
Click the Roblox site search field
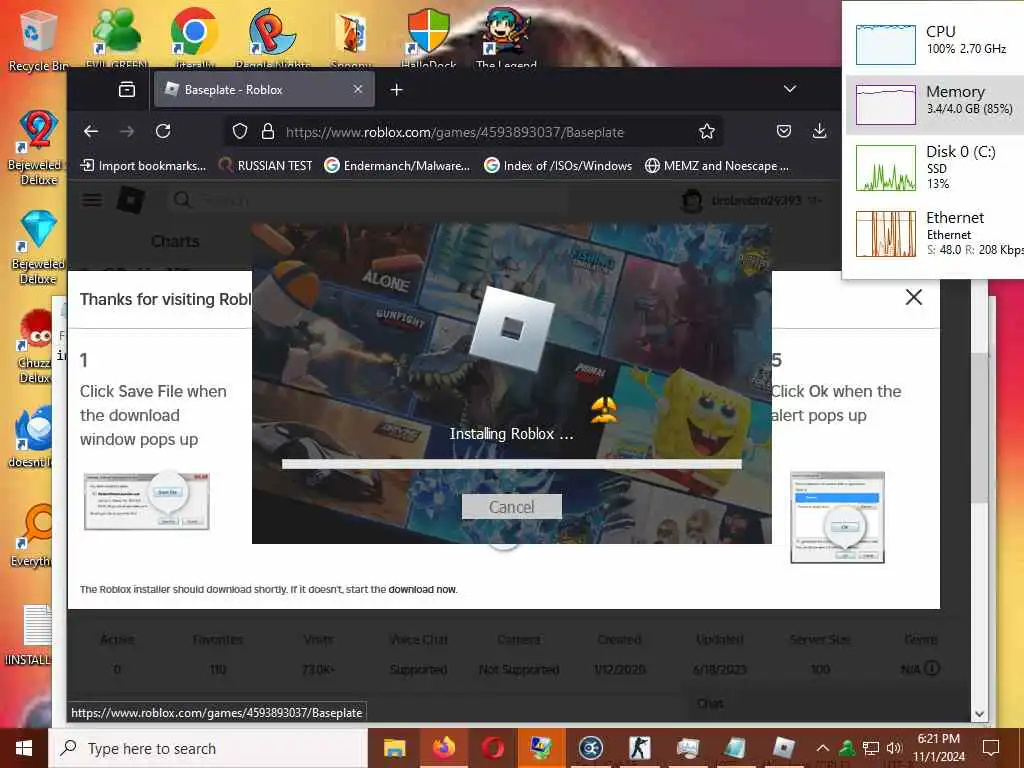pos(366,200)
